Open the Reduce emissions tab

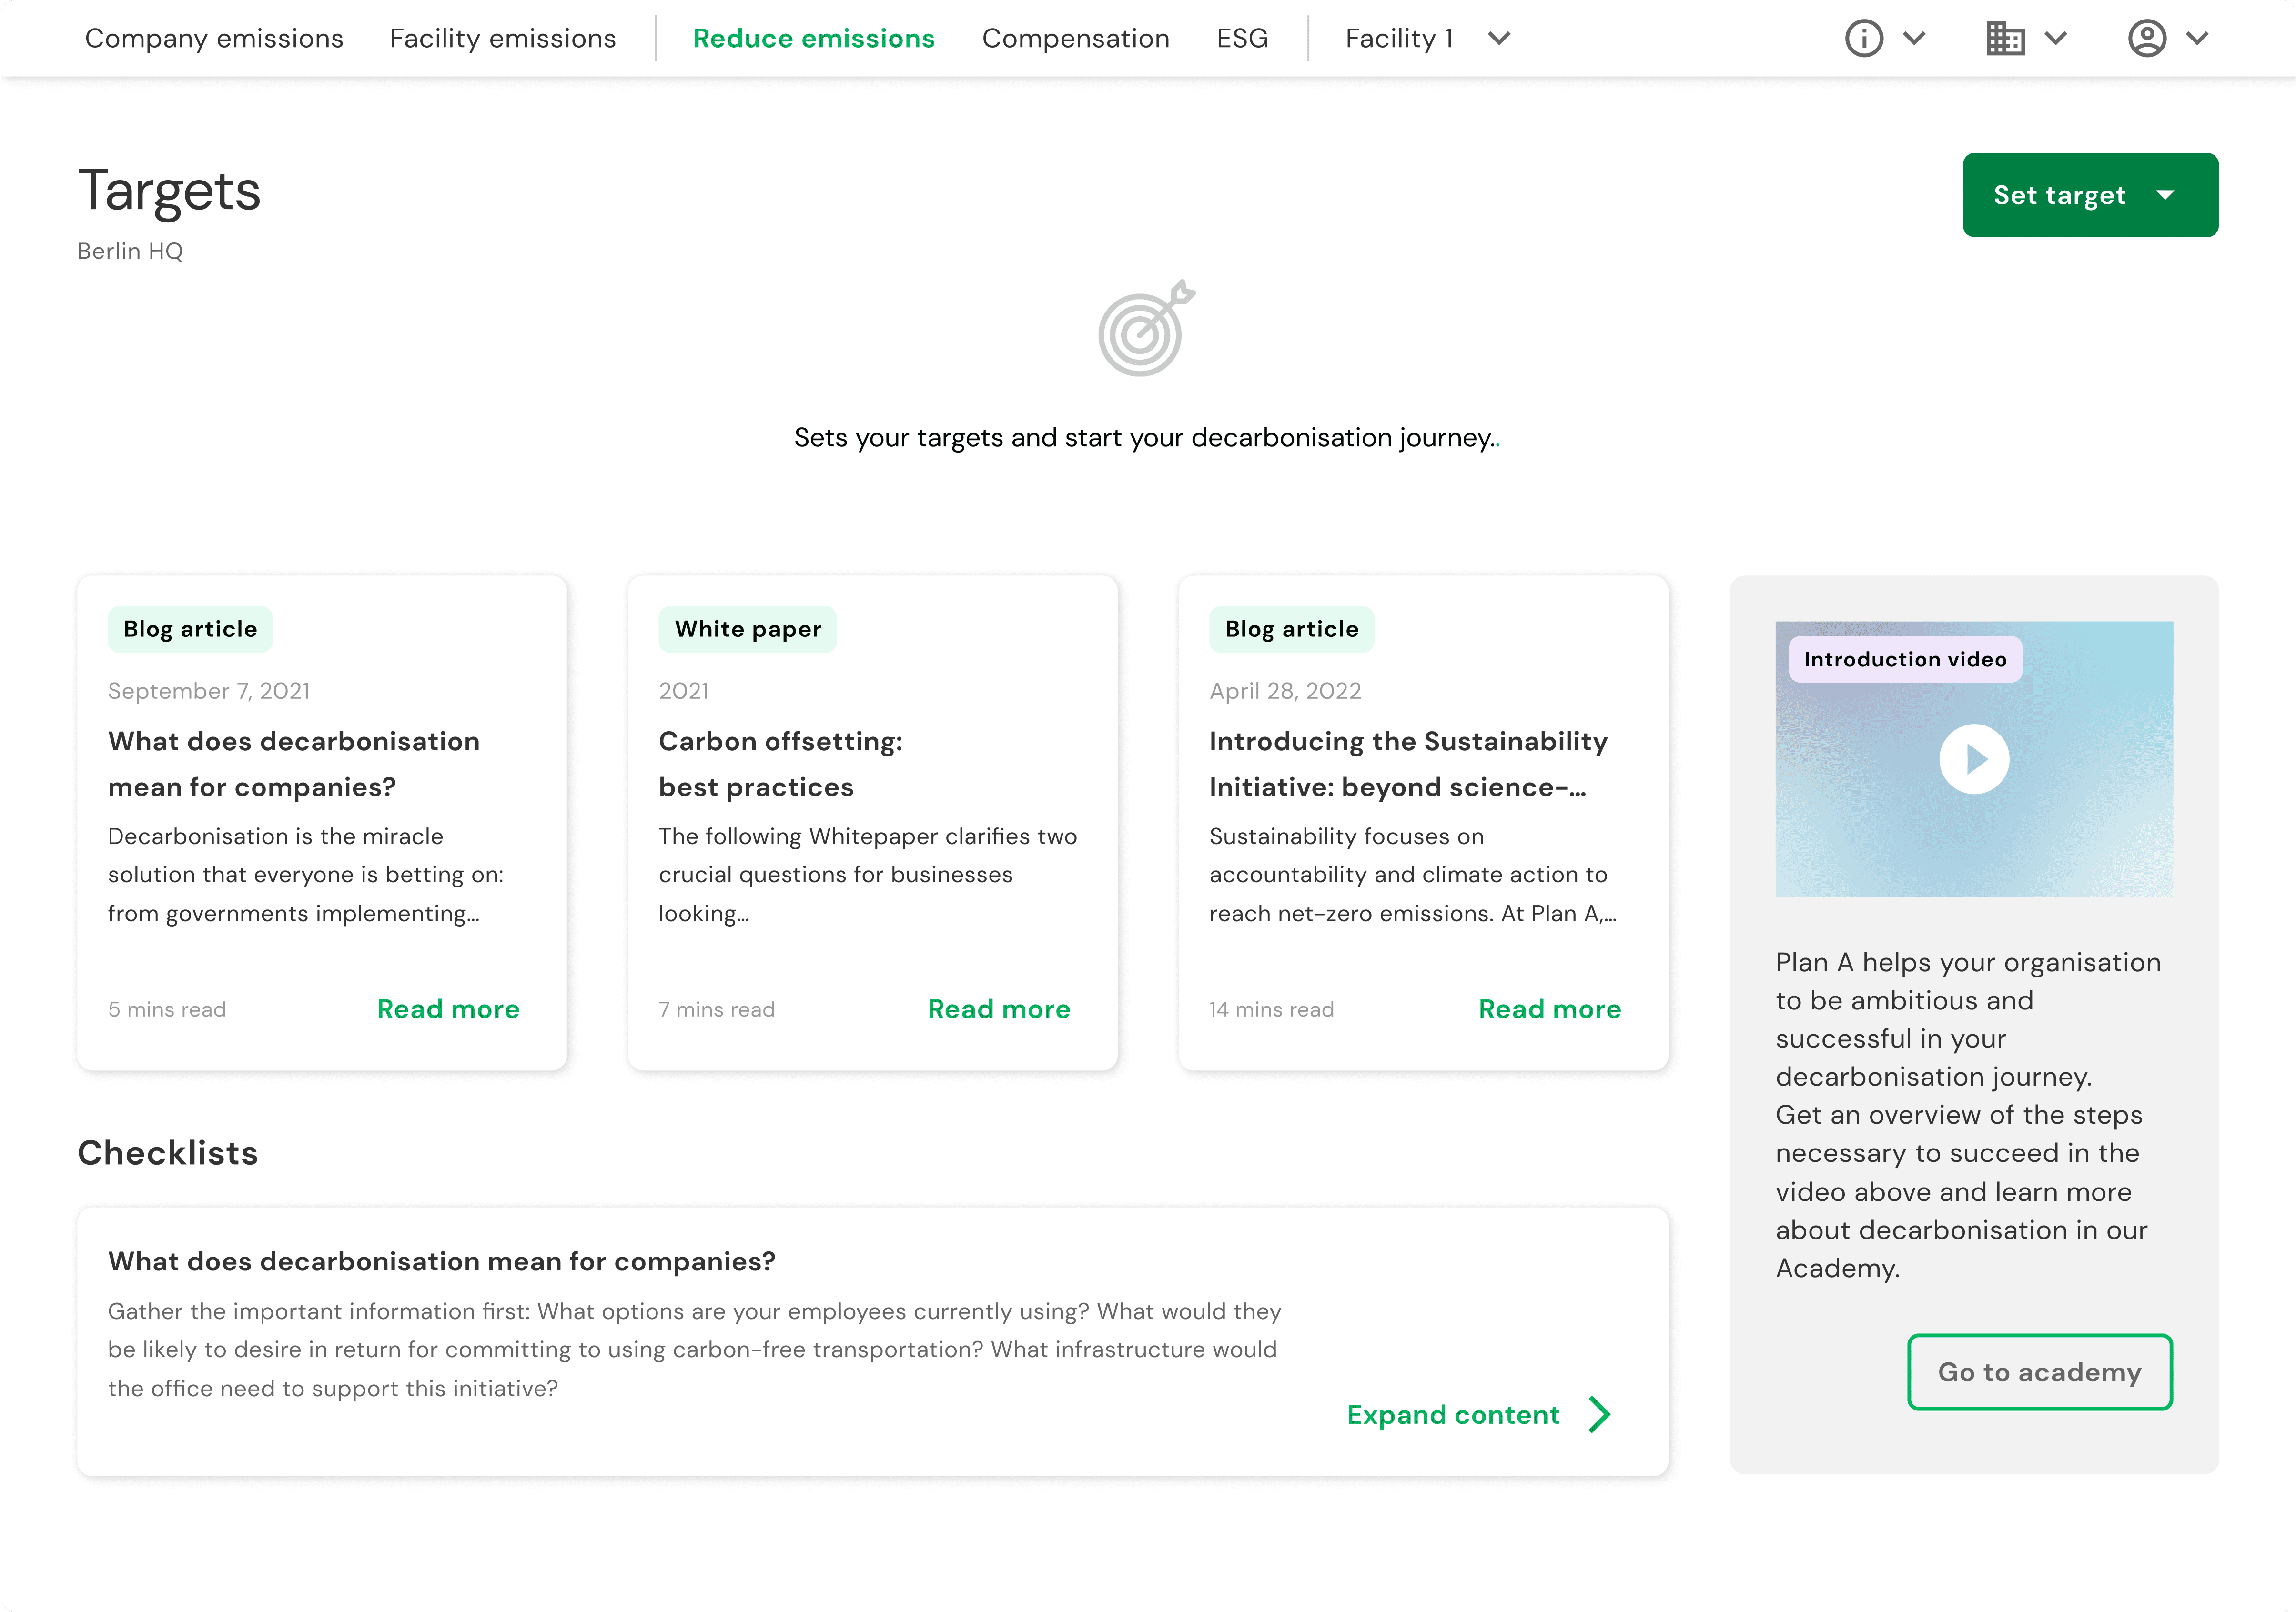click(x=813, y=38)
